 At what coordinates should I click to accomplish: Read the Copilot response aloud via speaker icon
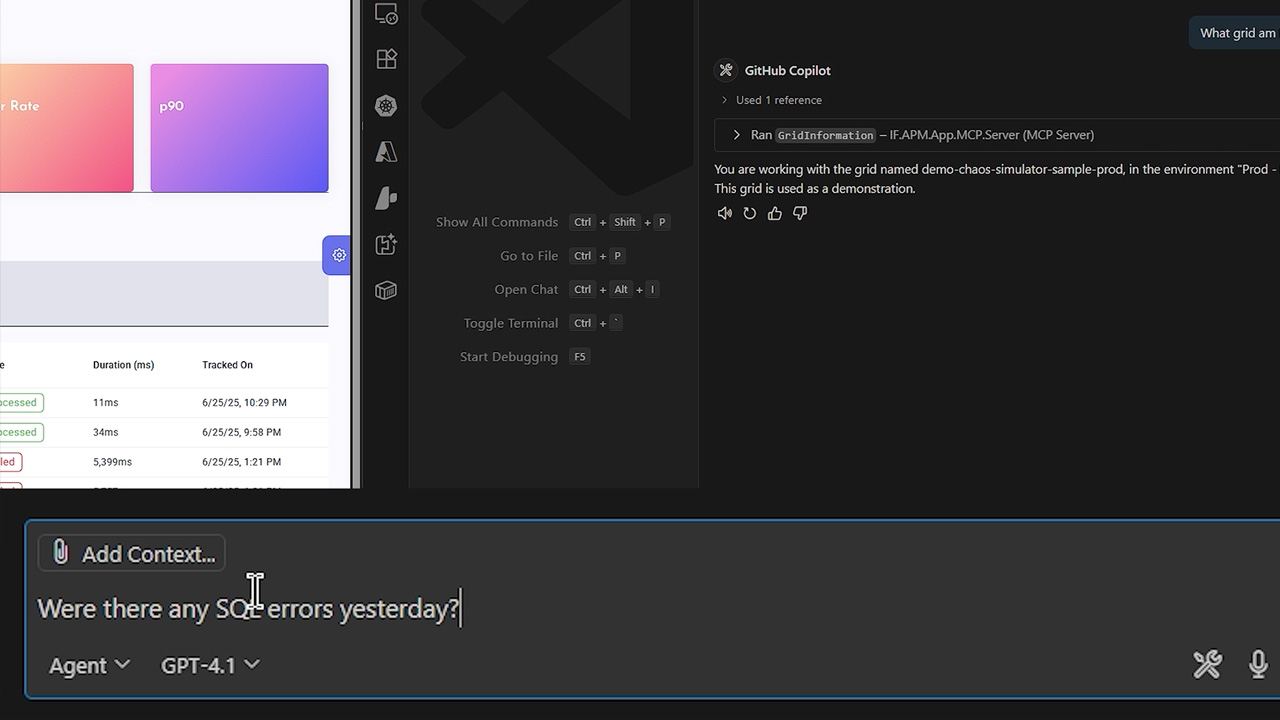click(724, 213)
